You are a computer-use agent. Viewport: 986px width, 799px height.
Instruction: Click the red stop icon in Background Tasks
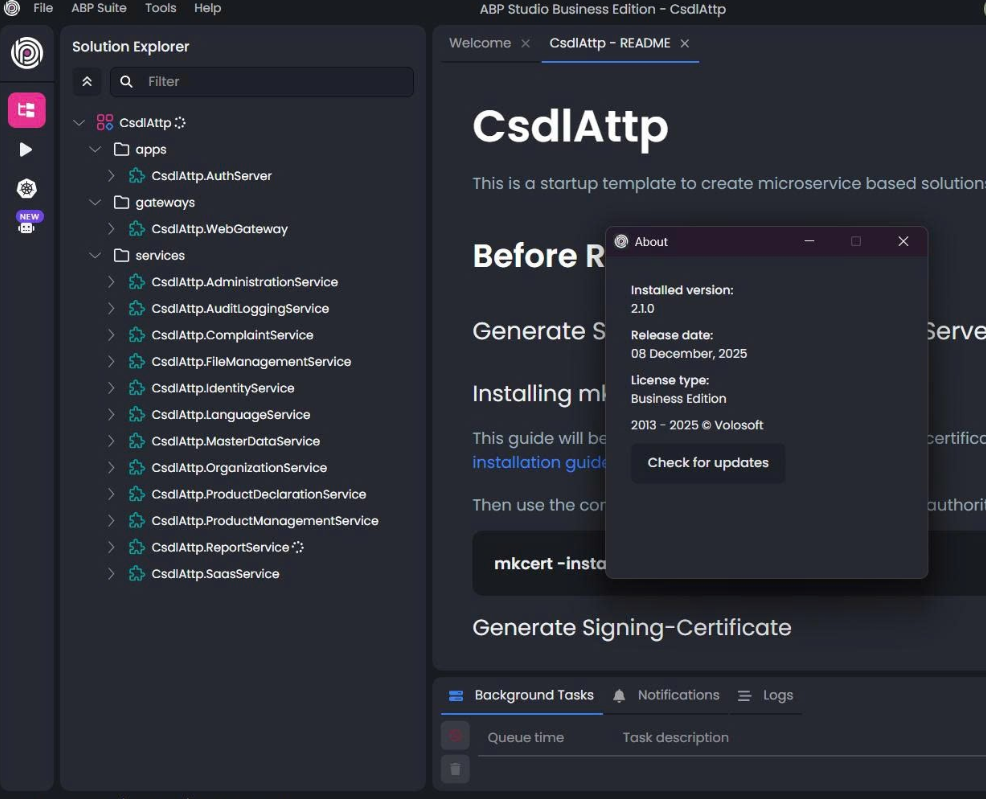(455, 736)
